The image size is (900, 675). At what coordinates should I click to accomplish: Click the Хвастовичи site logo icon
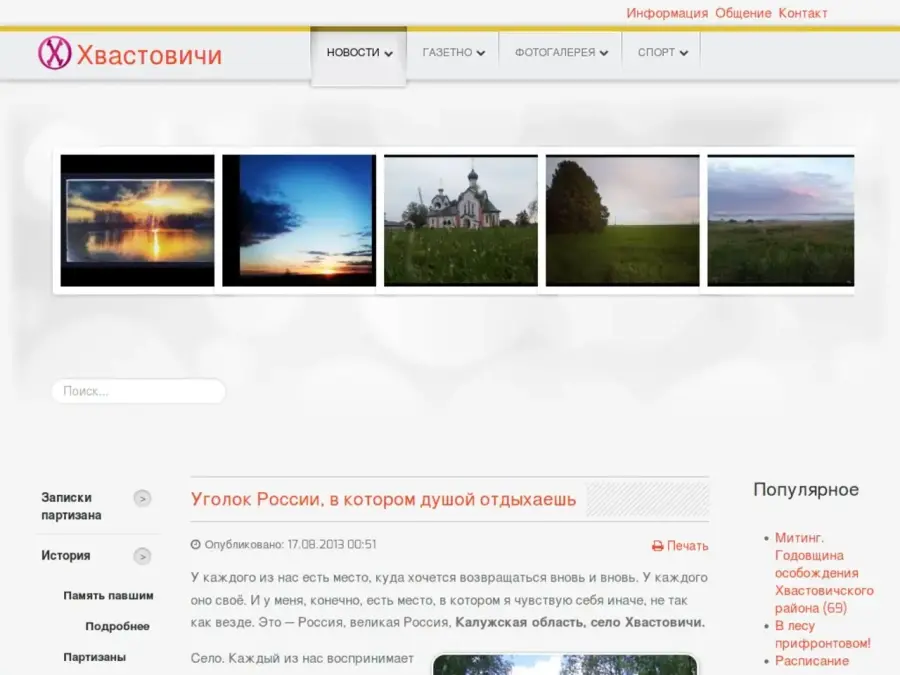click(x=55, y=53)
